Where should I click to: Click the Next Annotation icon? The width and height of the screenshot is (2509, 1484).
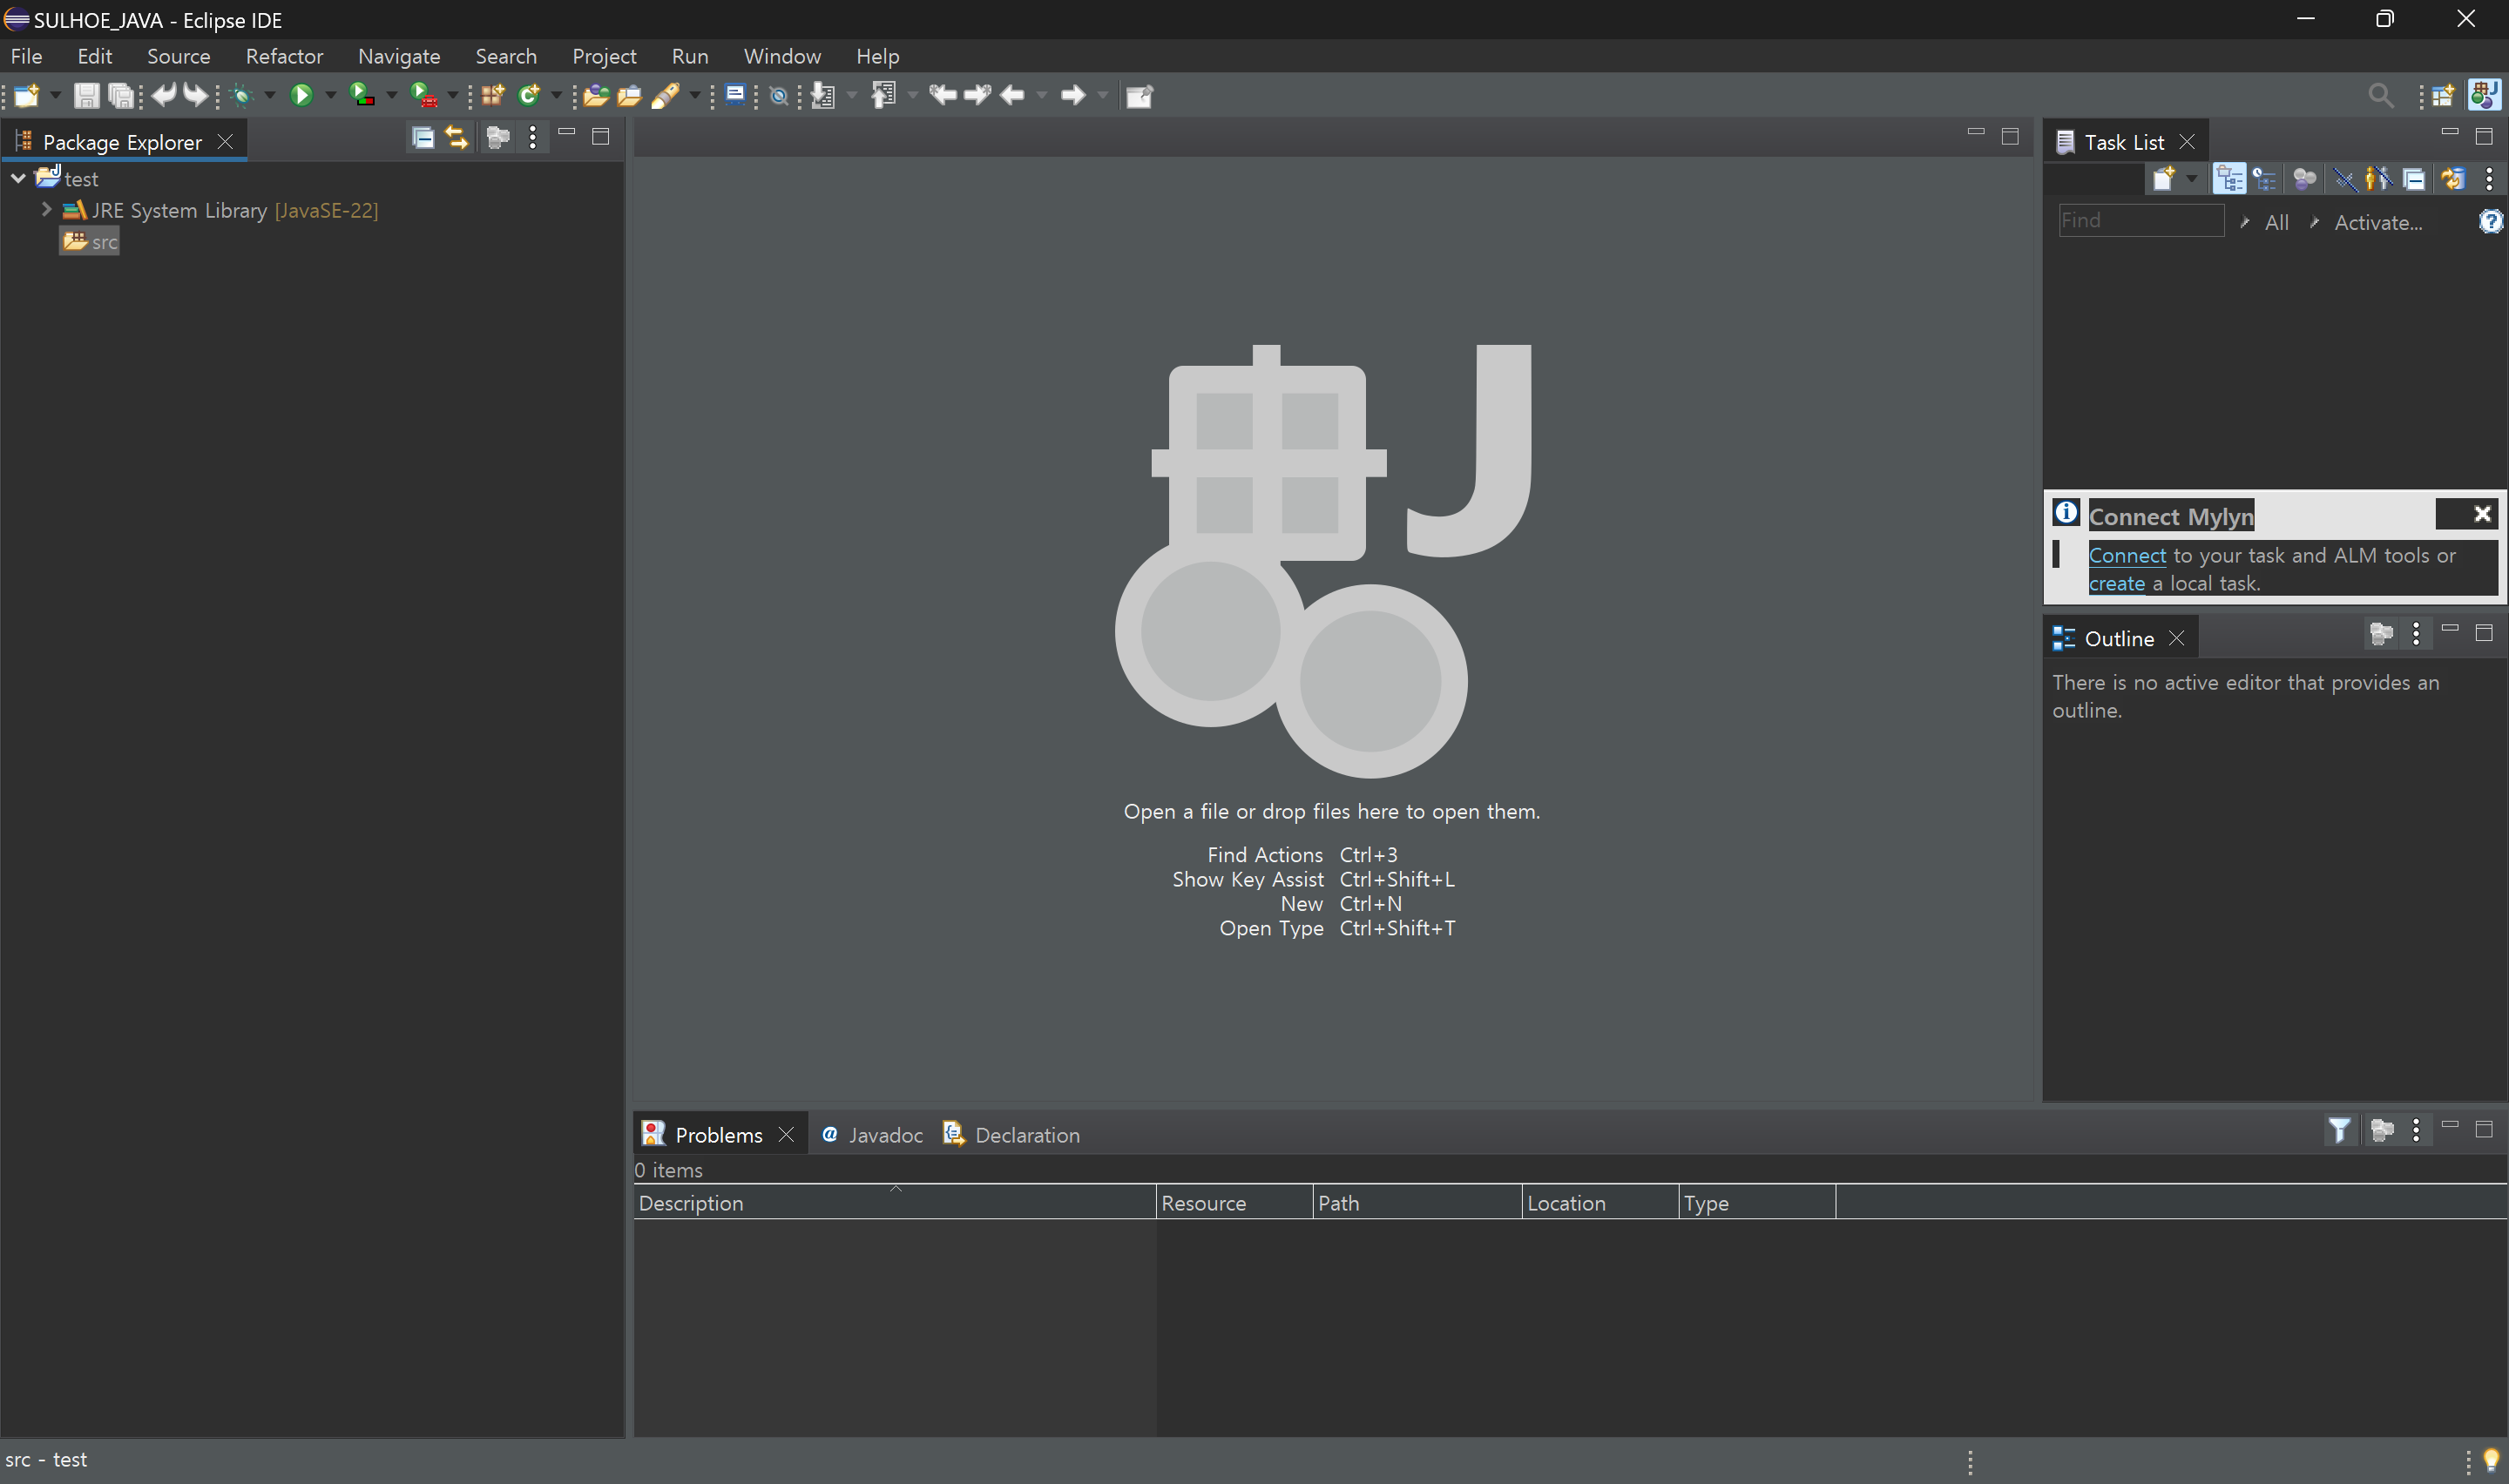823,95
